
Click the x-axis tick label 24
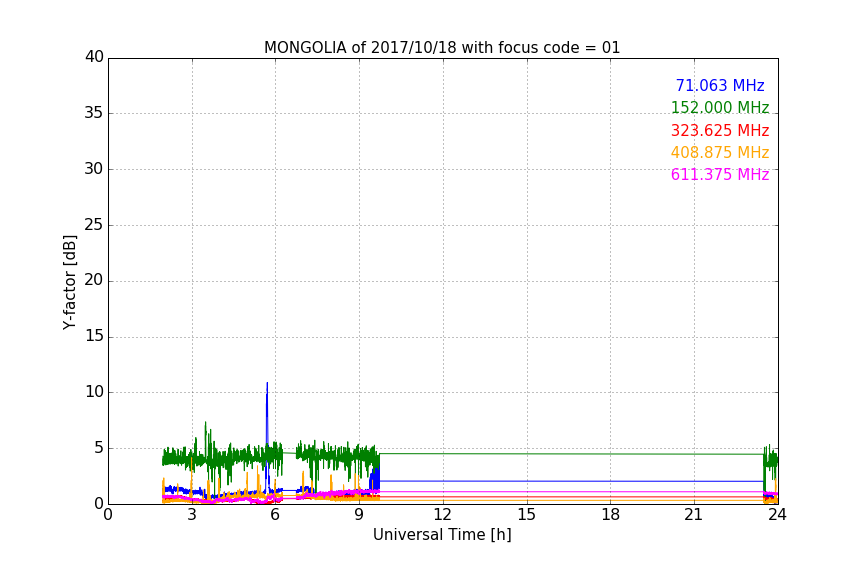(777, 515)
